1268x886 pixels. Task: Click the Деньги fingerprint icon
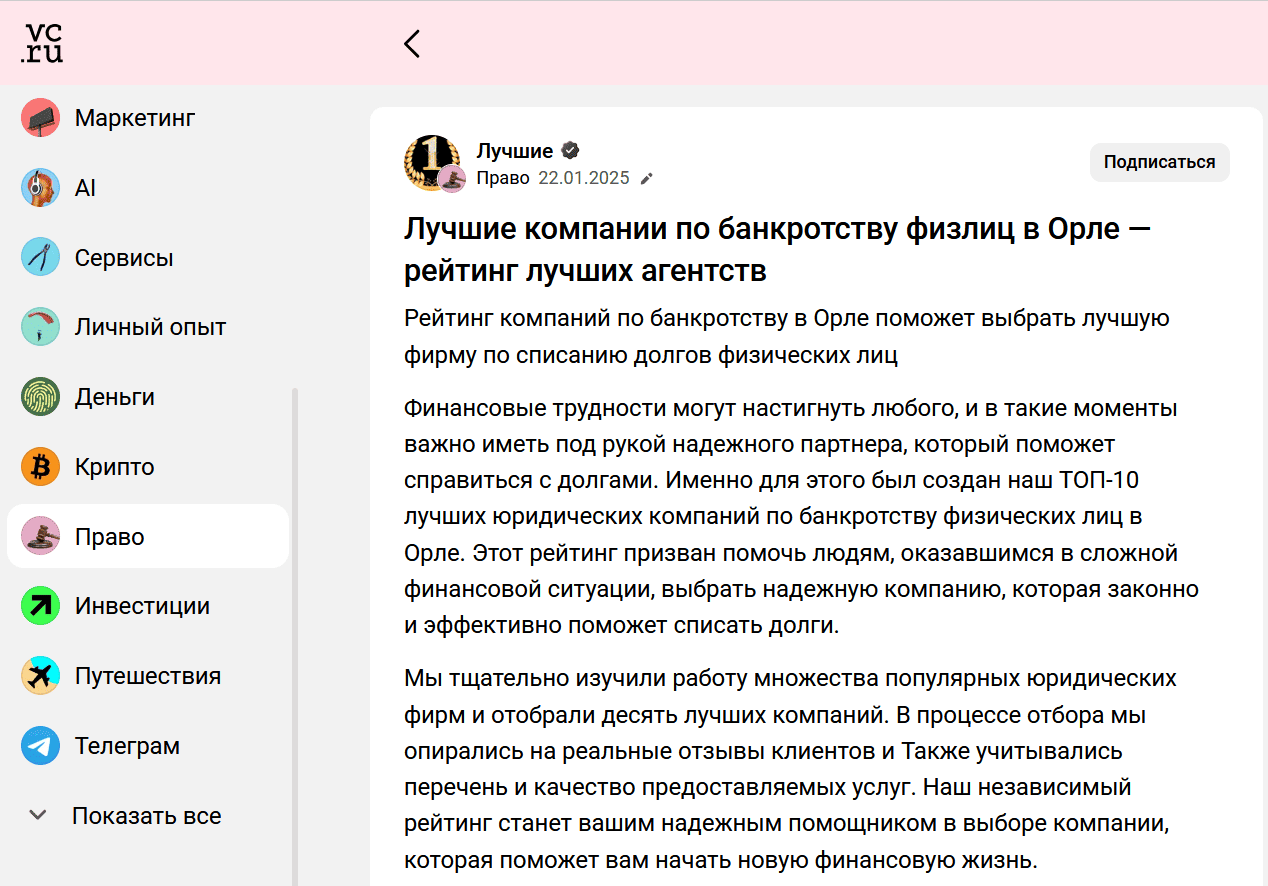pyautogui.click(x=41, y=397)
